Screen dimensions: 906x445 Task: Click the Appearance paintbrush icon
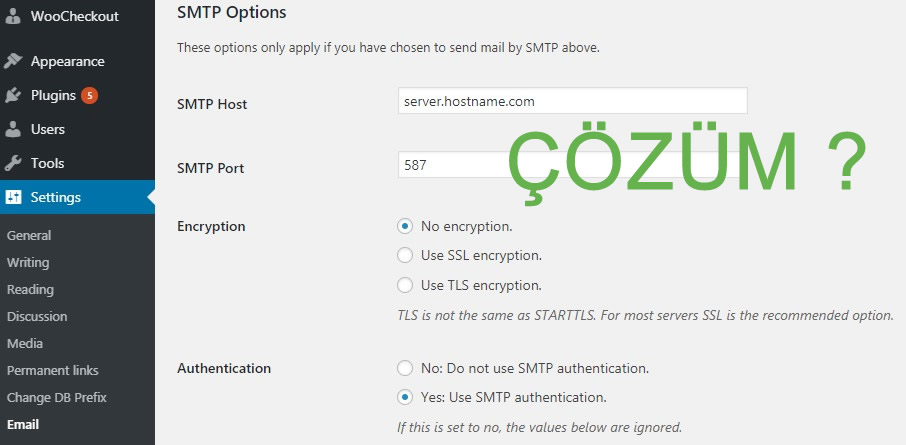[13, 61]
